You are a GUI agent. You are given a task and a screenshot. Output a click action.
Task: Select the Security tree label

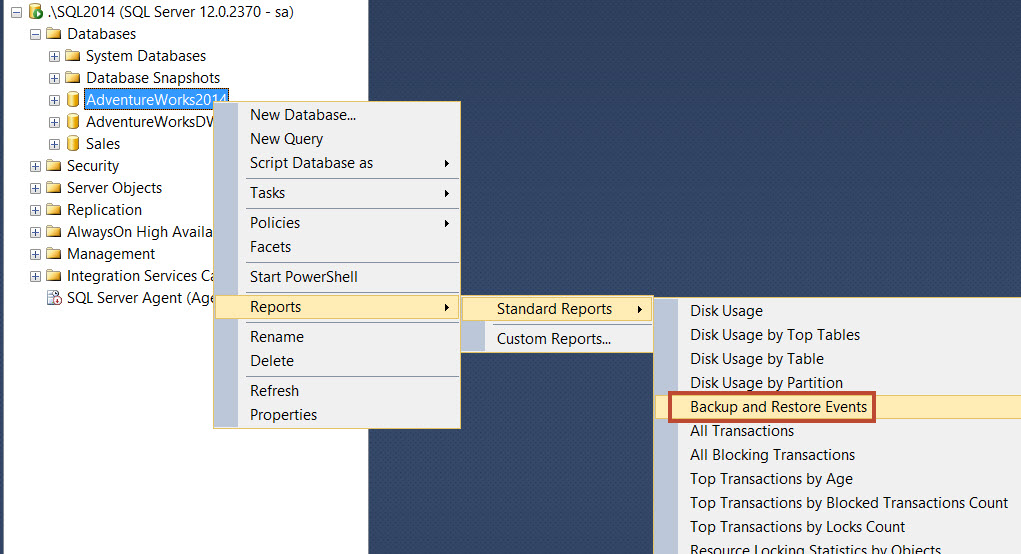92,166
